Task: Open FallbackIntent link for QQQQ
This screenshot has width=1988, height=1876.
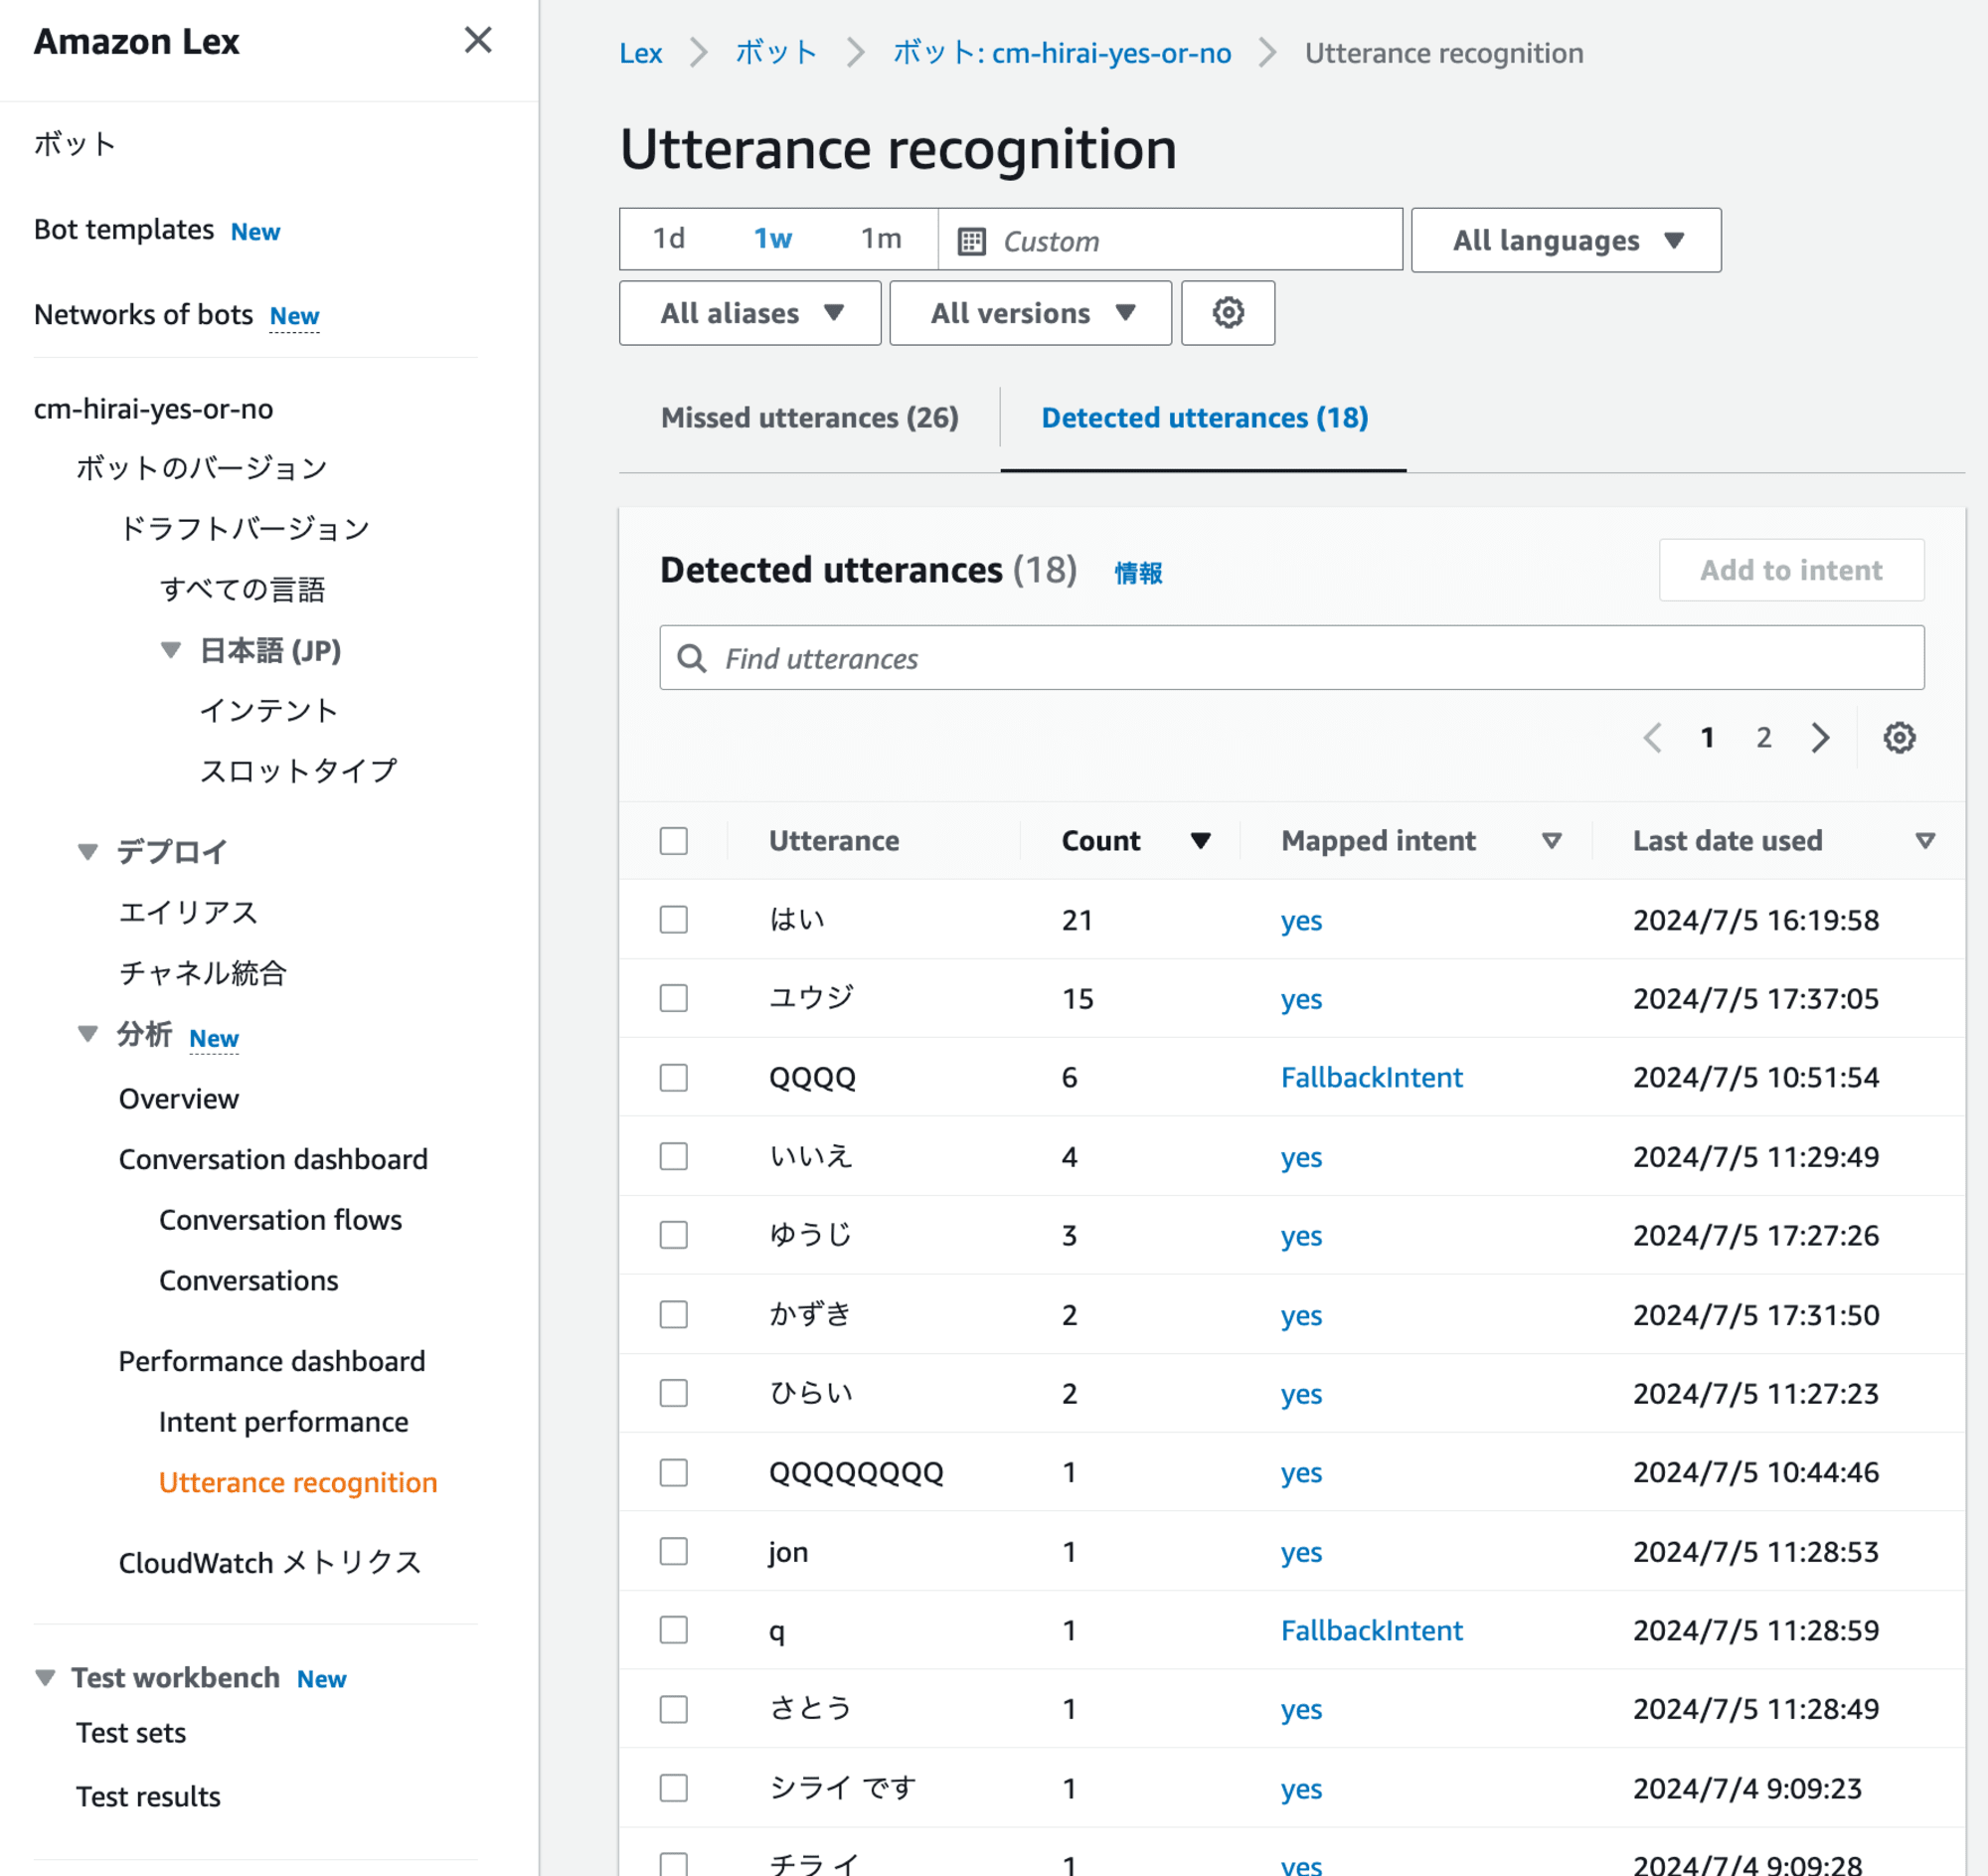Action: pos(1371,1077)
